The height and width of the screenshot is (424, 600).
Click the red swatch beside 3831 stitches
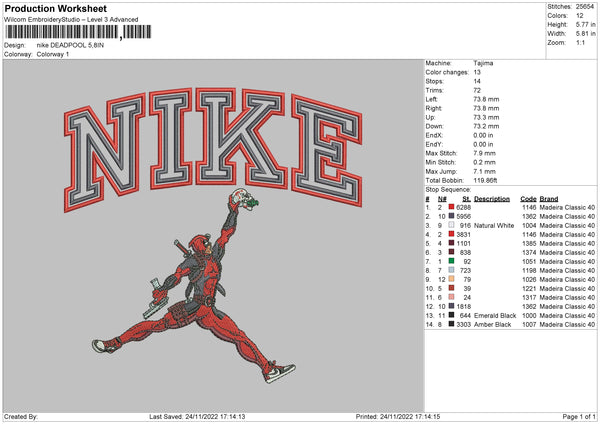pos(452,234)
